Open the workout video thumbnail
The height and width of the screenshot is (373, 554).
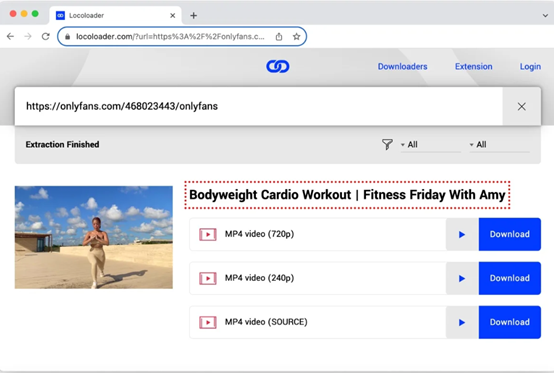tap(94, 237)
